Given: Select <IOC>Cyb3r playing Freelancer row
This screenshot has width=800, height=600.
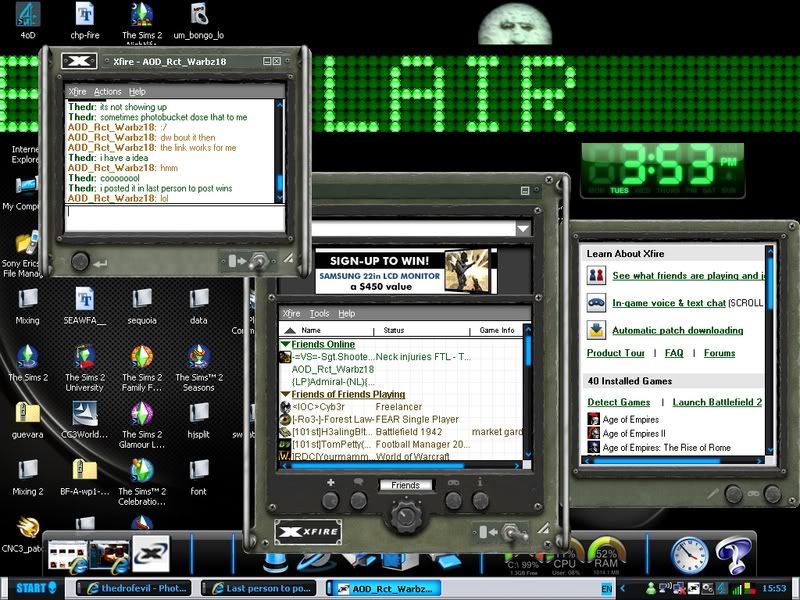Looking at the screenshot, I should click(402, 407).
